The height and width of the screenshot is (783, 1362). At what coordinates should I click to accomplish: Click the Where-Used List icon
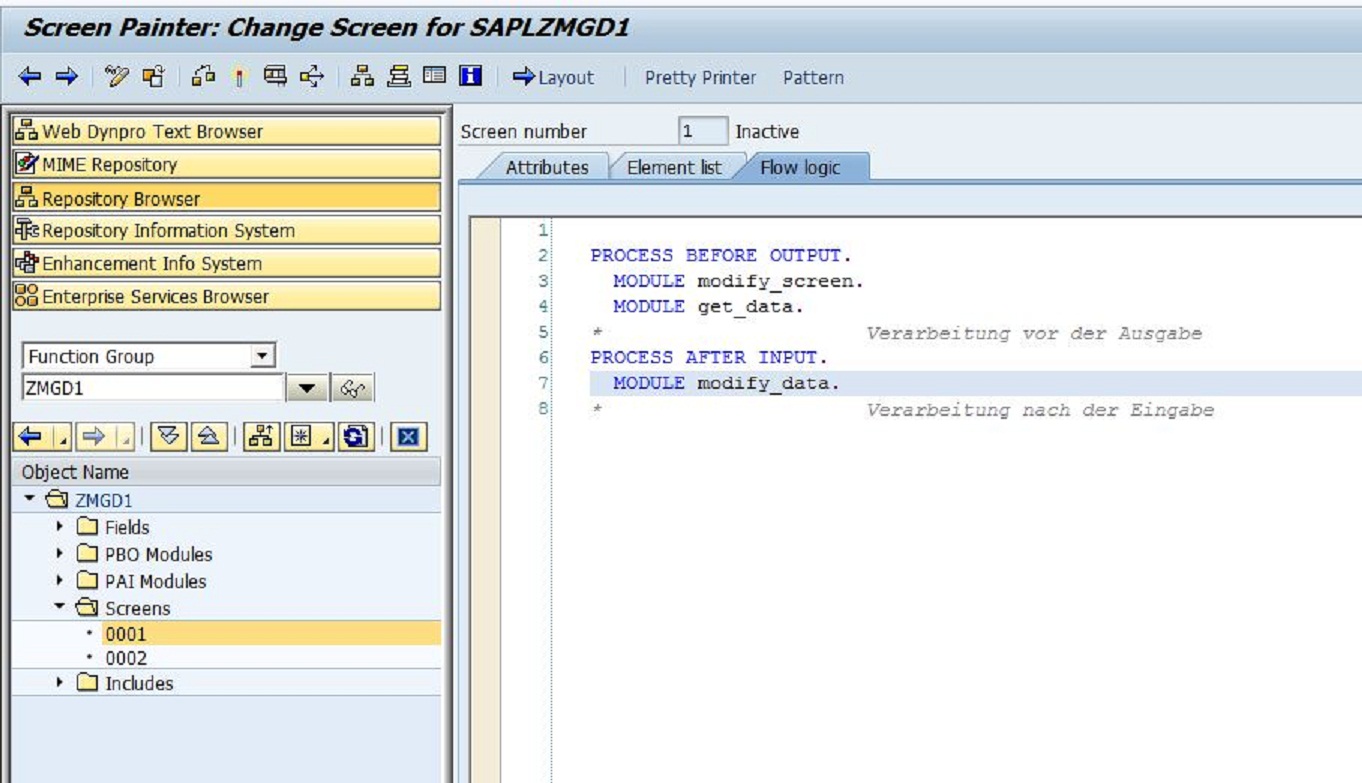(312, 76)
